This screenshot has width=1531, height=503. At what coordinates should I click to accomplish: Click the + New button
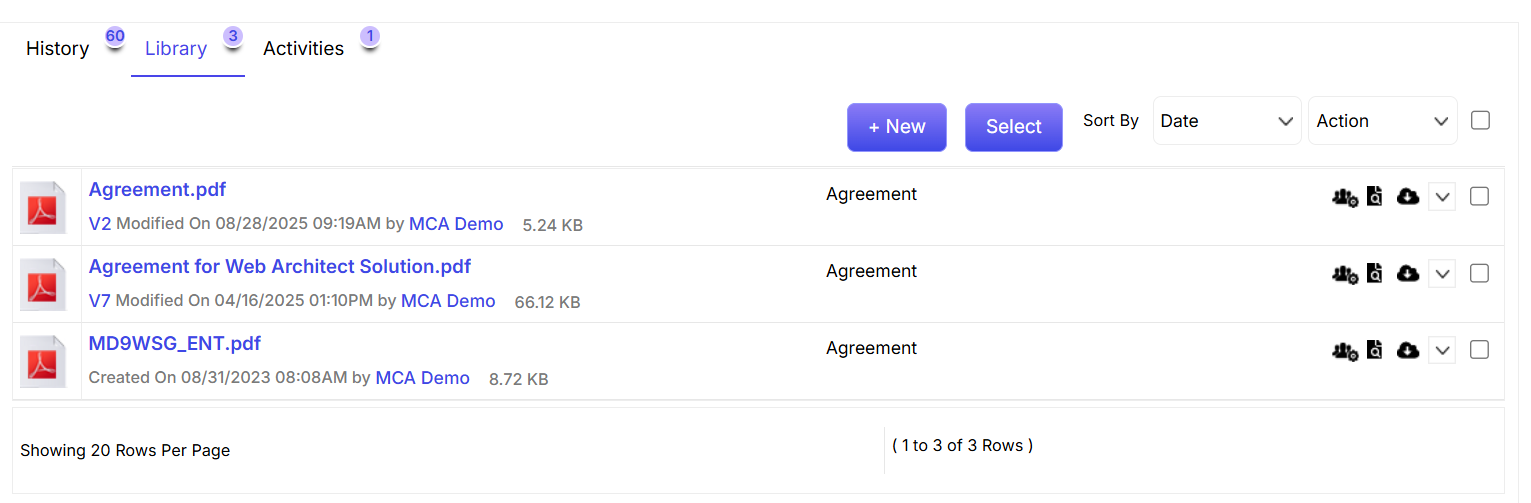[897, 127]
